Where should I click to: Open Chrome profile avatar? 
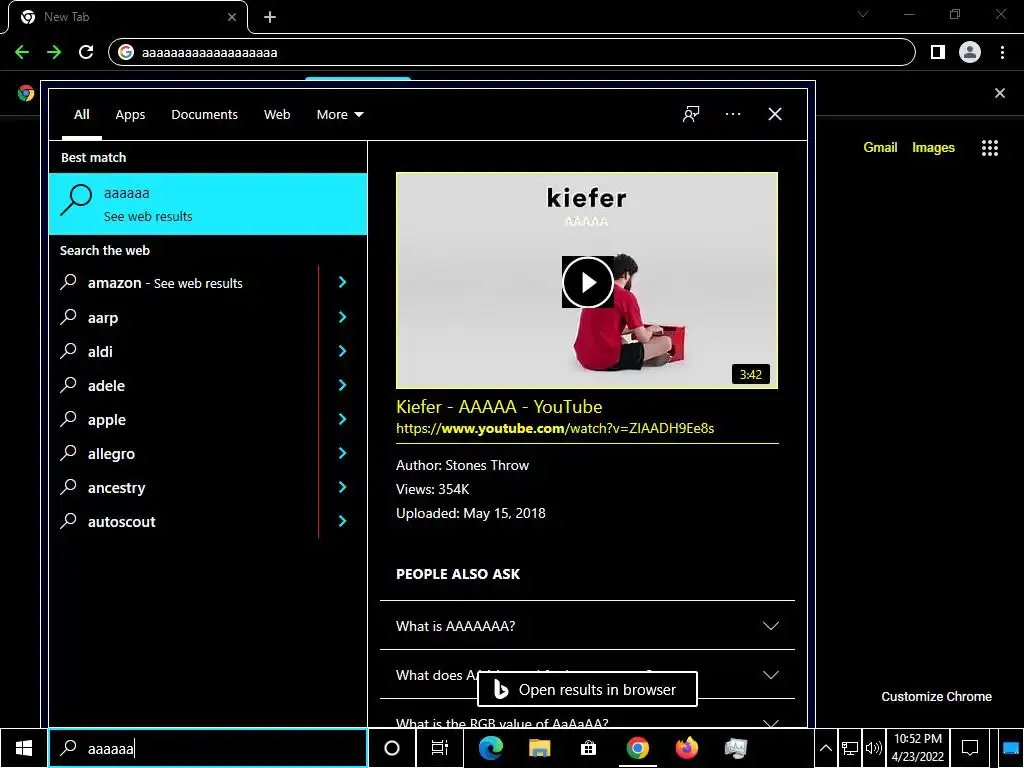[970, 52]
